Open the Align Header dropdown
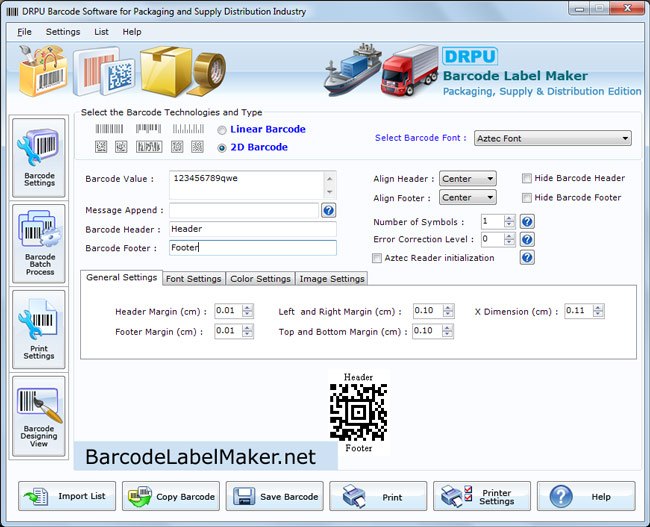Image resolution: width=650 pixels, height=527 pixels. pyautogui.click(x=468, y=179)
